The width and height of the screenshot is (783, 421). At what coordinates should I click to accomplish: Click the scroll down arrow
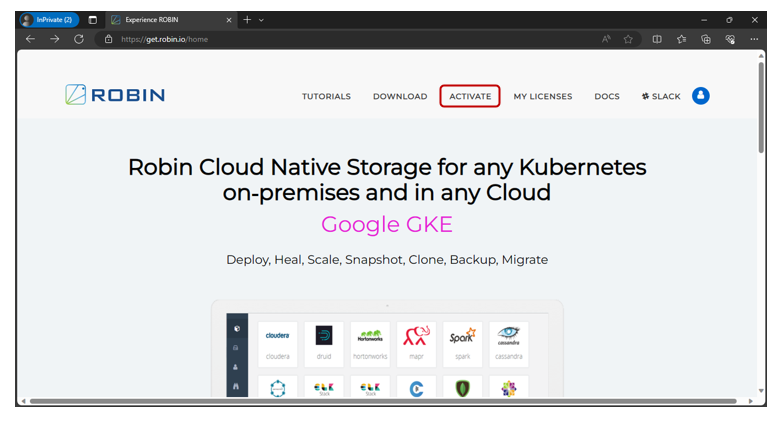(761, 391)
